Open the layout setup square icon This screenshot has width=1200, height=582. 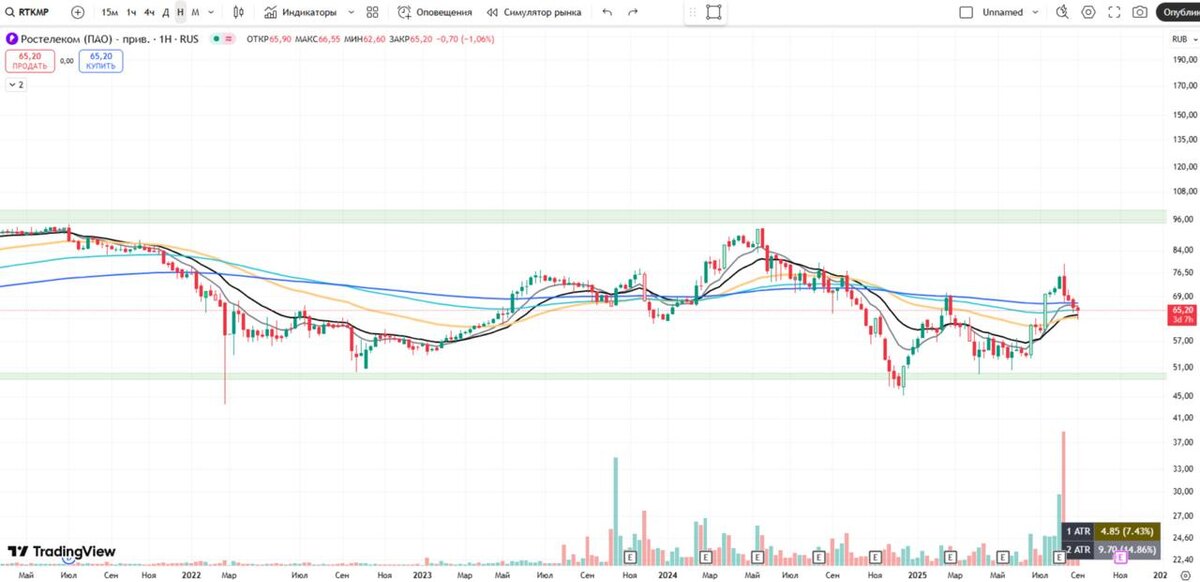pos(966,12)
